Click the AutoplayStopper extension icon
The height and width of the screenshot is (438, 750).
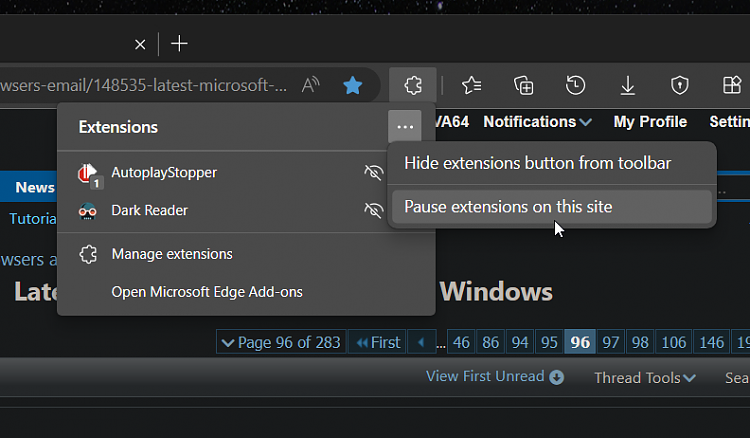[x=88, y=174]
